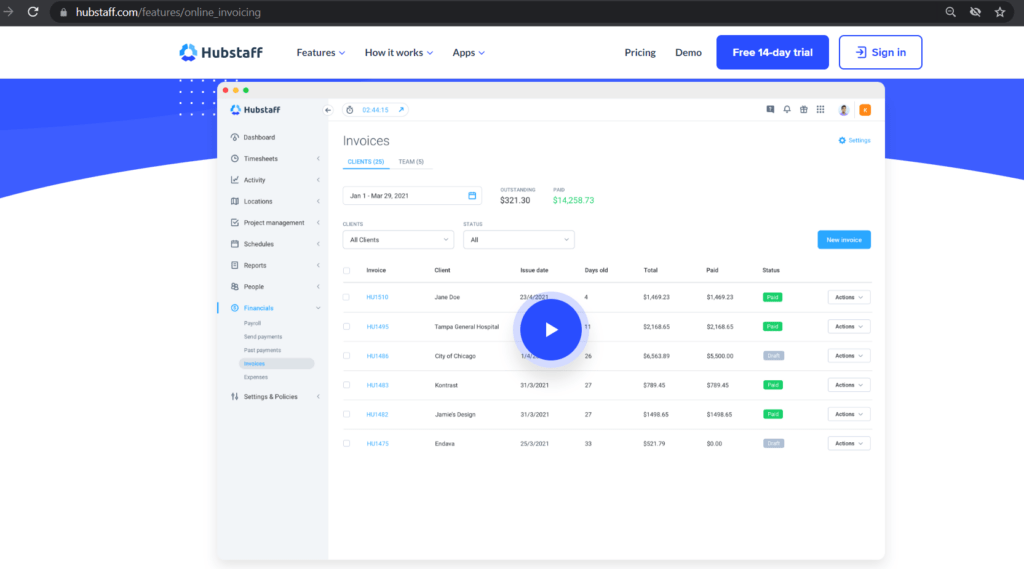The width and height of the screenshot is (1024, 569).
Task: Click the Hubstaff logo in site header
Action: [x=221, y=52]
